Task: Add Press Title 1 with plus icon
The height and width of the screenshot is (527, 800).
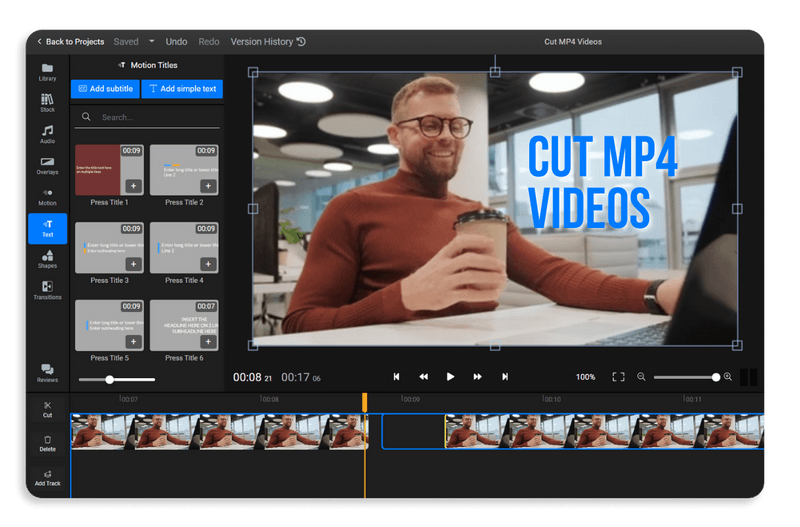Action: click(x=134, y=186)
